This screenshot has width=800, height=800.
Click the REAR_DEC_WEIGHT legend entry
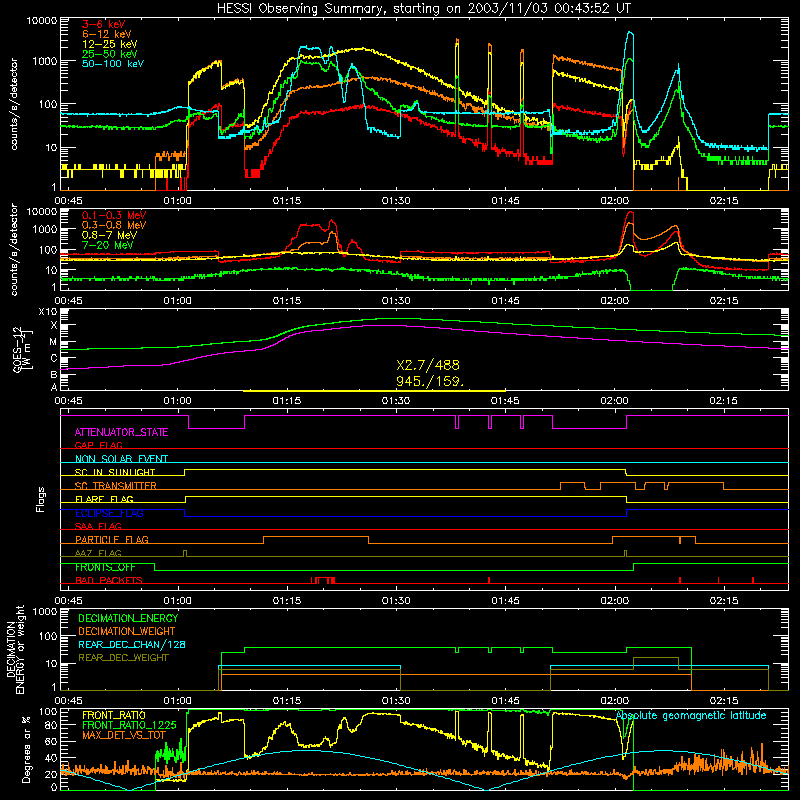tap(123, 658)
